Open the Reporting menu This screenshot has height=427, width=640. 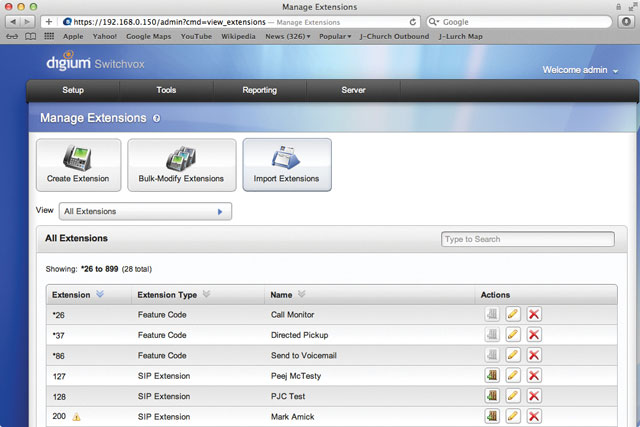260,90
